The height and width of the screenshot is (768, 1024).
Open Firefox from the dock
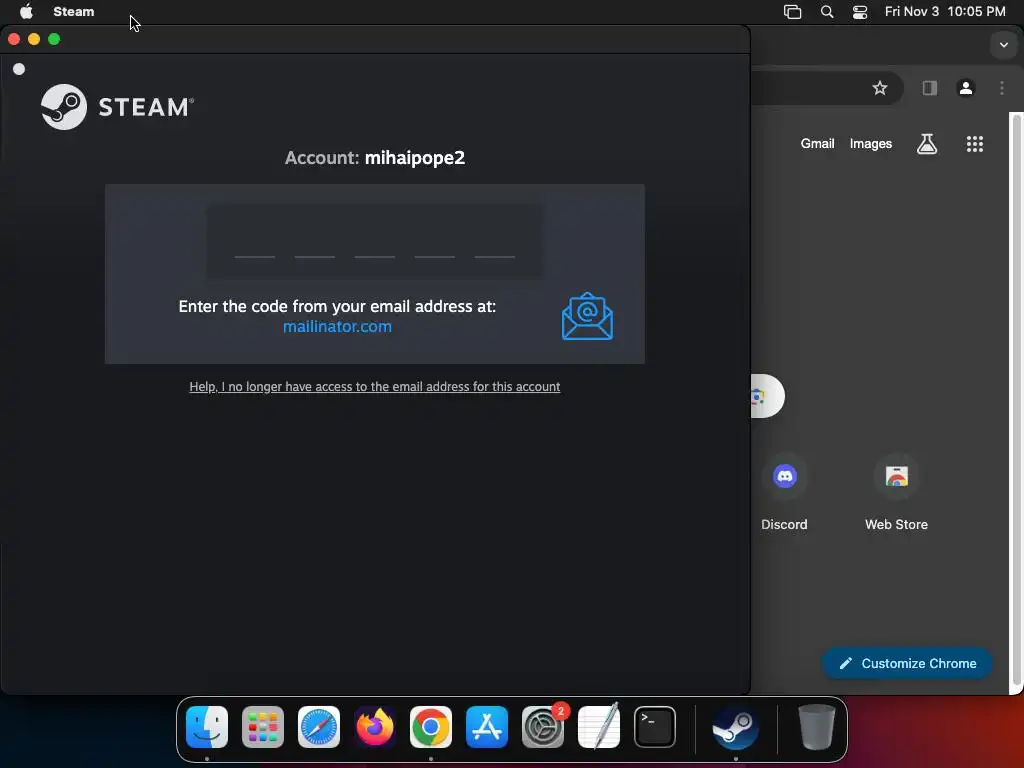pos(375,727)
